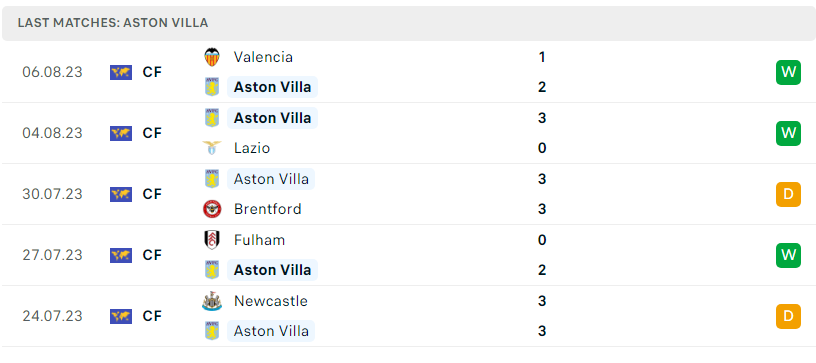Screen dimensions: 816x363
Task: Click the Lazio eagle crest icon
Action: pyautogui.click(x=212, y=148)
